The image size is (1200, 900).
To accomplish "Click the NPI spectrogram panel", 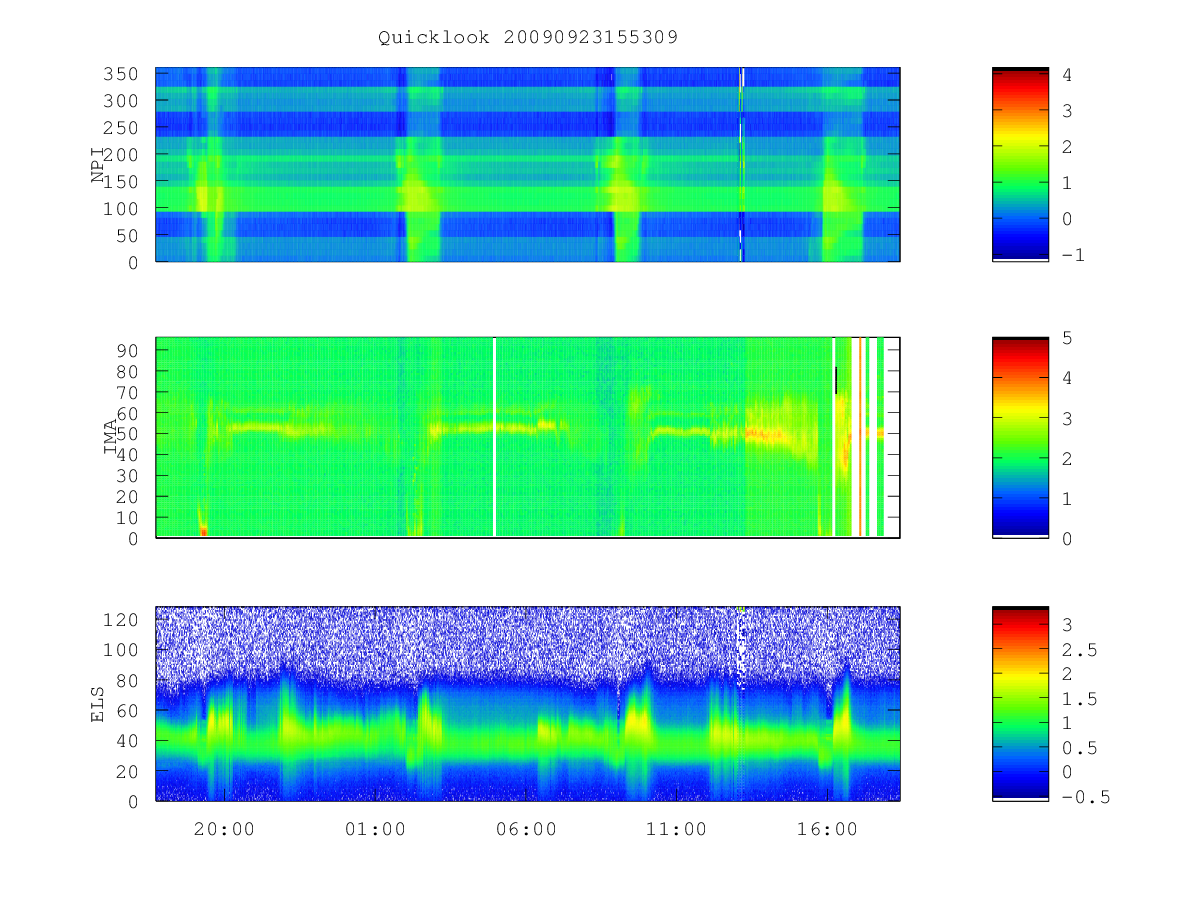I will pos(528,164).
